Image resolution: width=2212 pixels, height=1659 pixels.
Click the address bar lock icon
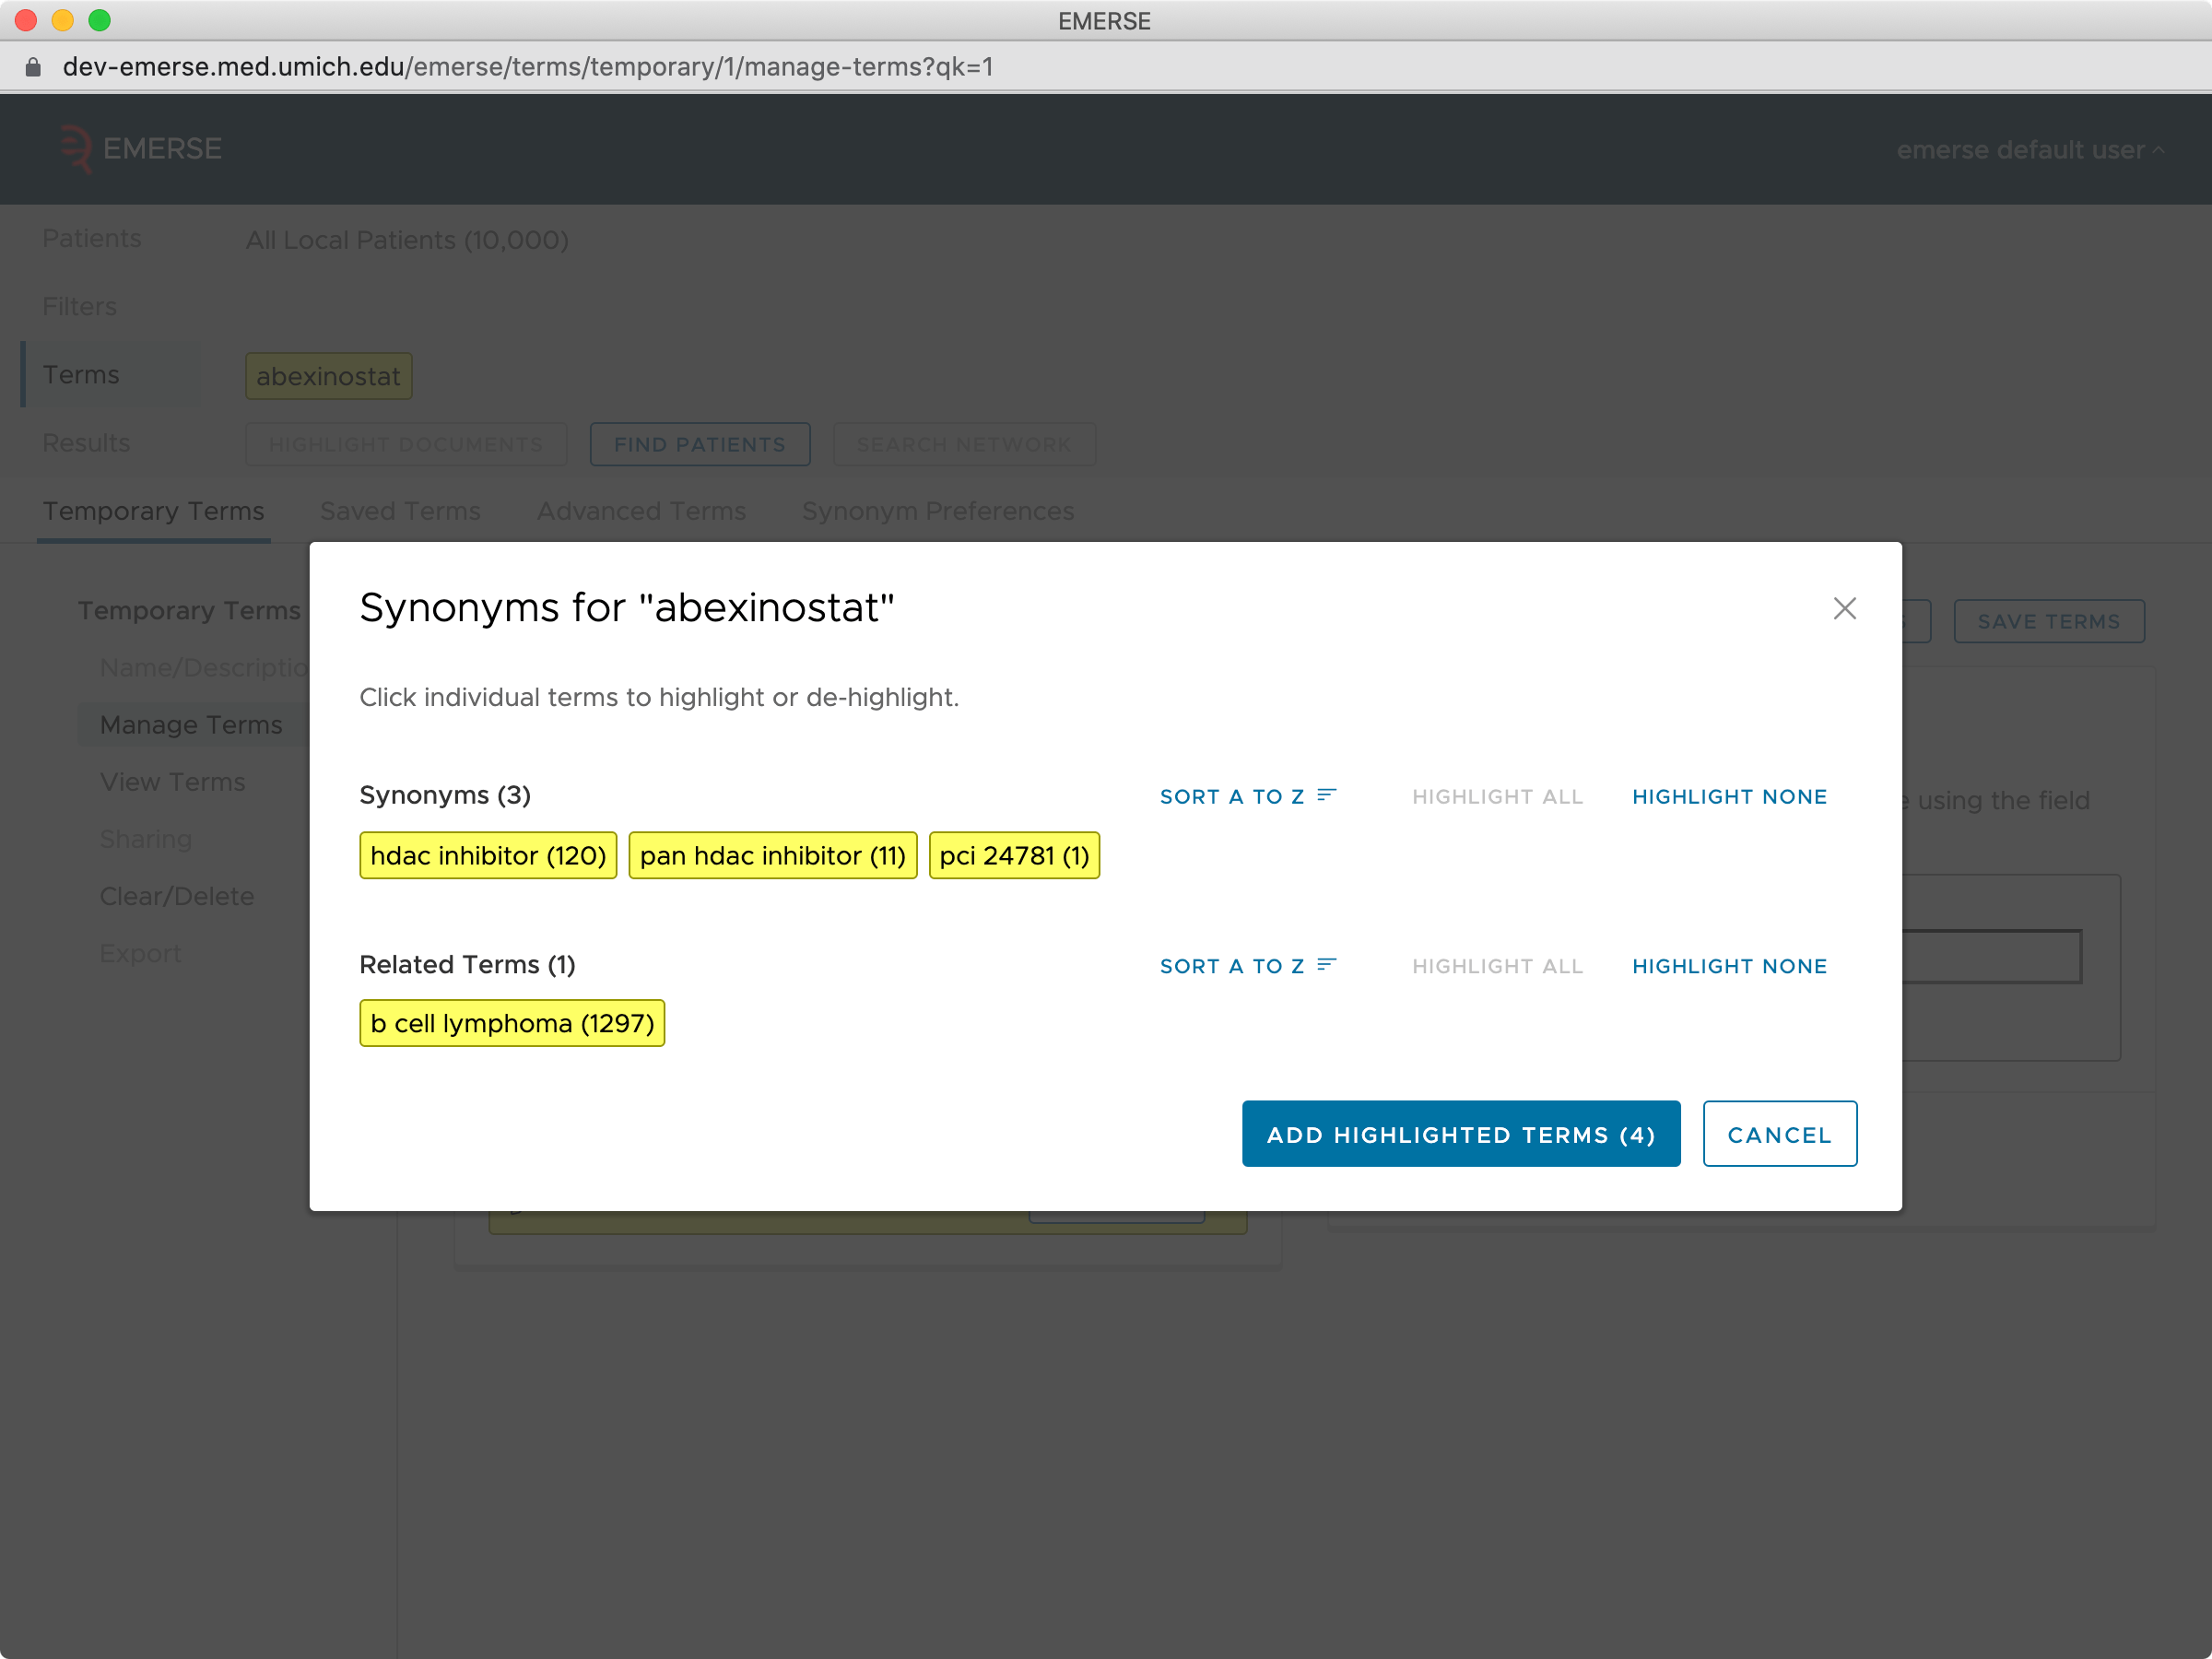(x=33, y=67)
